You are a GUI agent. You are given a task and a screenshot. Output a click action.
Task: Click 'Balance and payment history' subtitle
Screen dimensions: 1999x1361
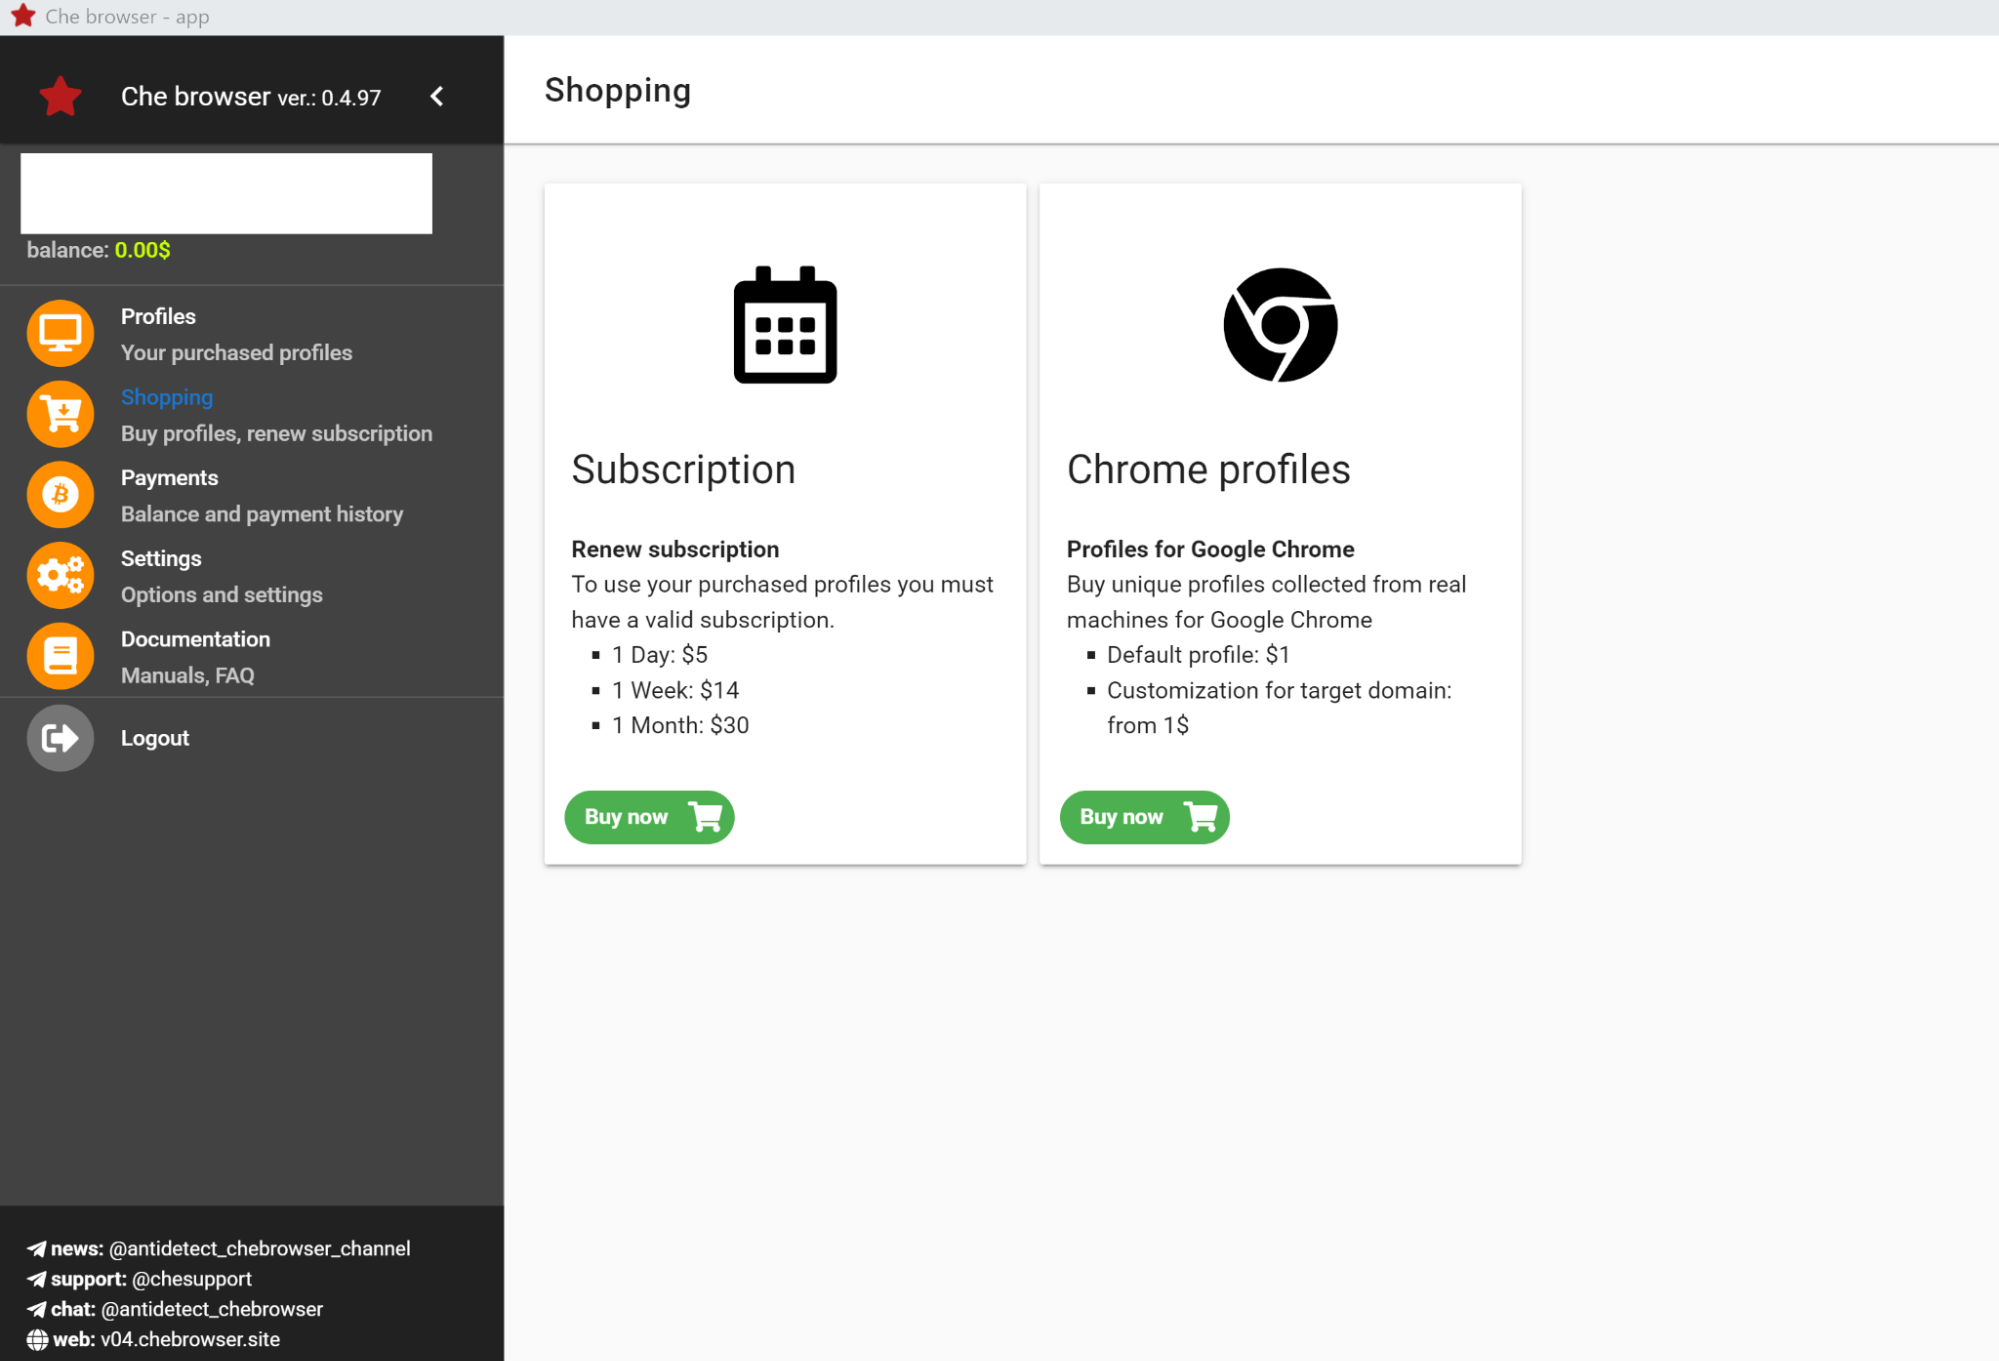pyautogui.click(x=262, y=514)
